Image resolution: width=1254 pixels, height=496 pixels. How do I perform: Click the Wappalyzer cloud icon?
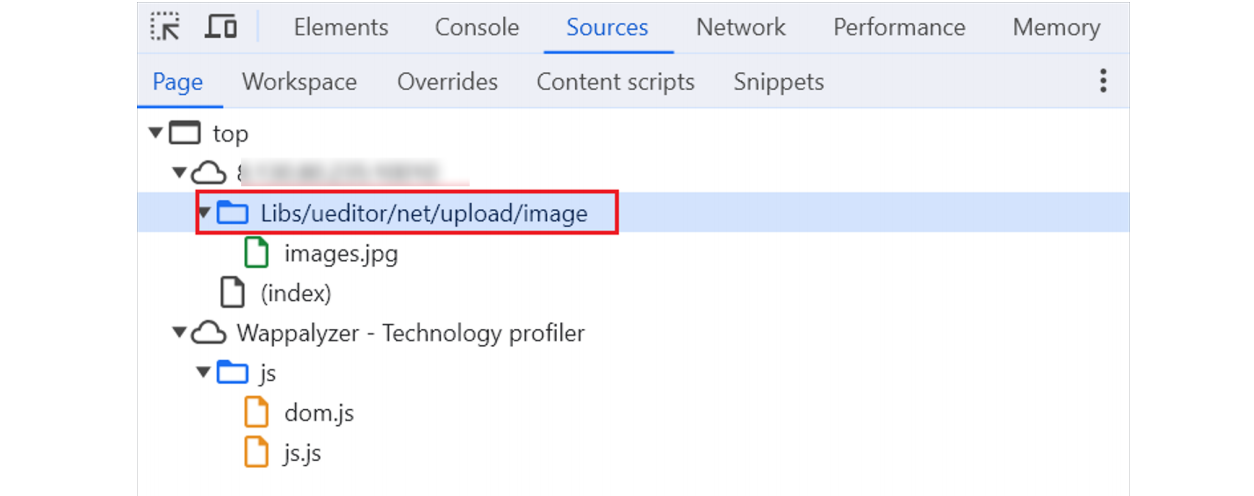208,333
